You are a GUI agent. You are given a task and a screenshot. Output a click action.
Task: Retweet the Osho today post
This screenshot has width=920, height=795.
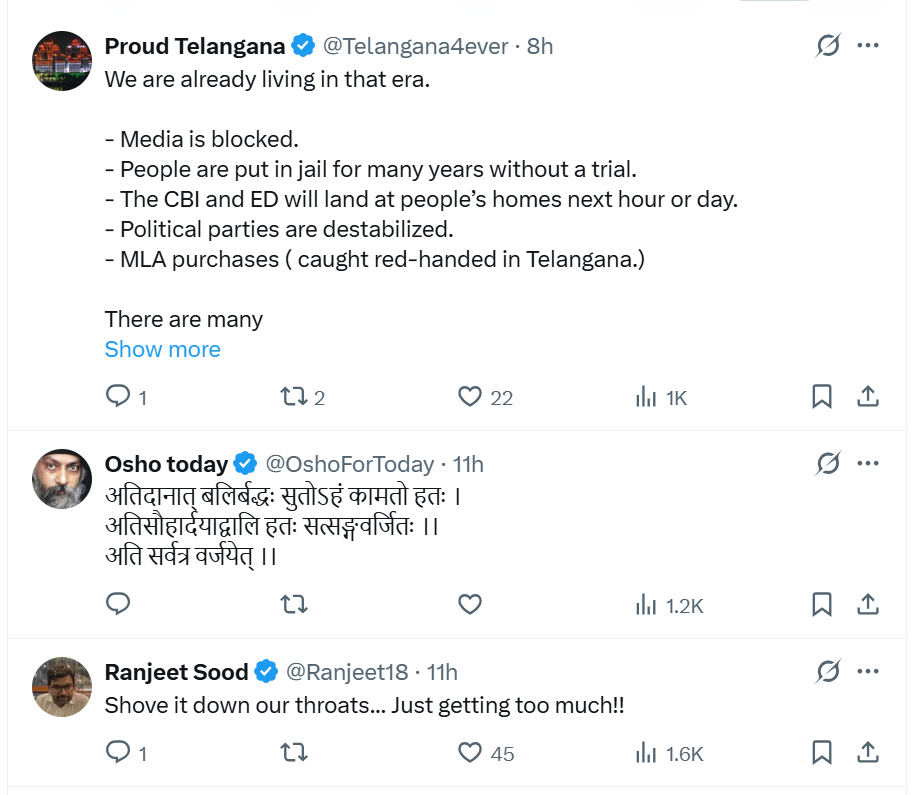tap(294, 604)
